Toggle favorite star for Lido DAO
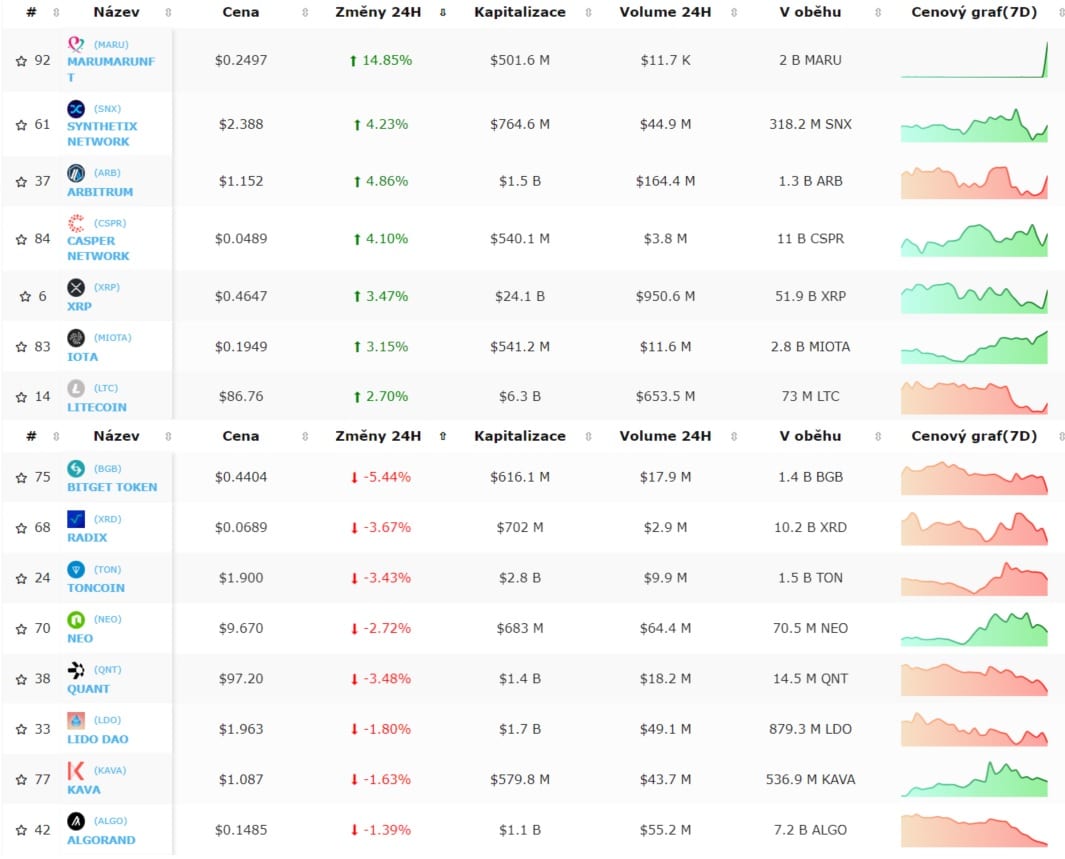This screenshot has width=1065, height=859. tap(21, 729)
